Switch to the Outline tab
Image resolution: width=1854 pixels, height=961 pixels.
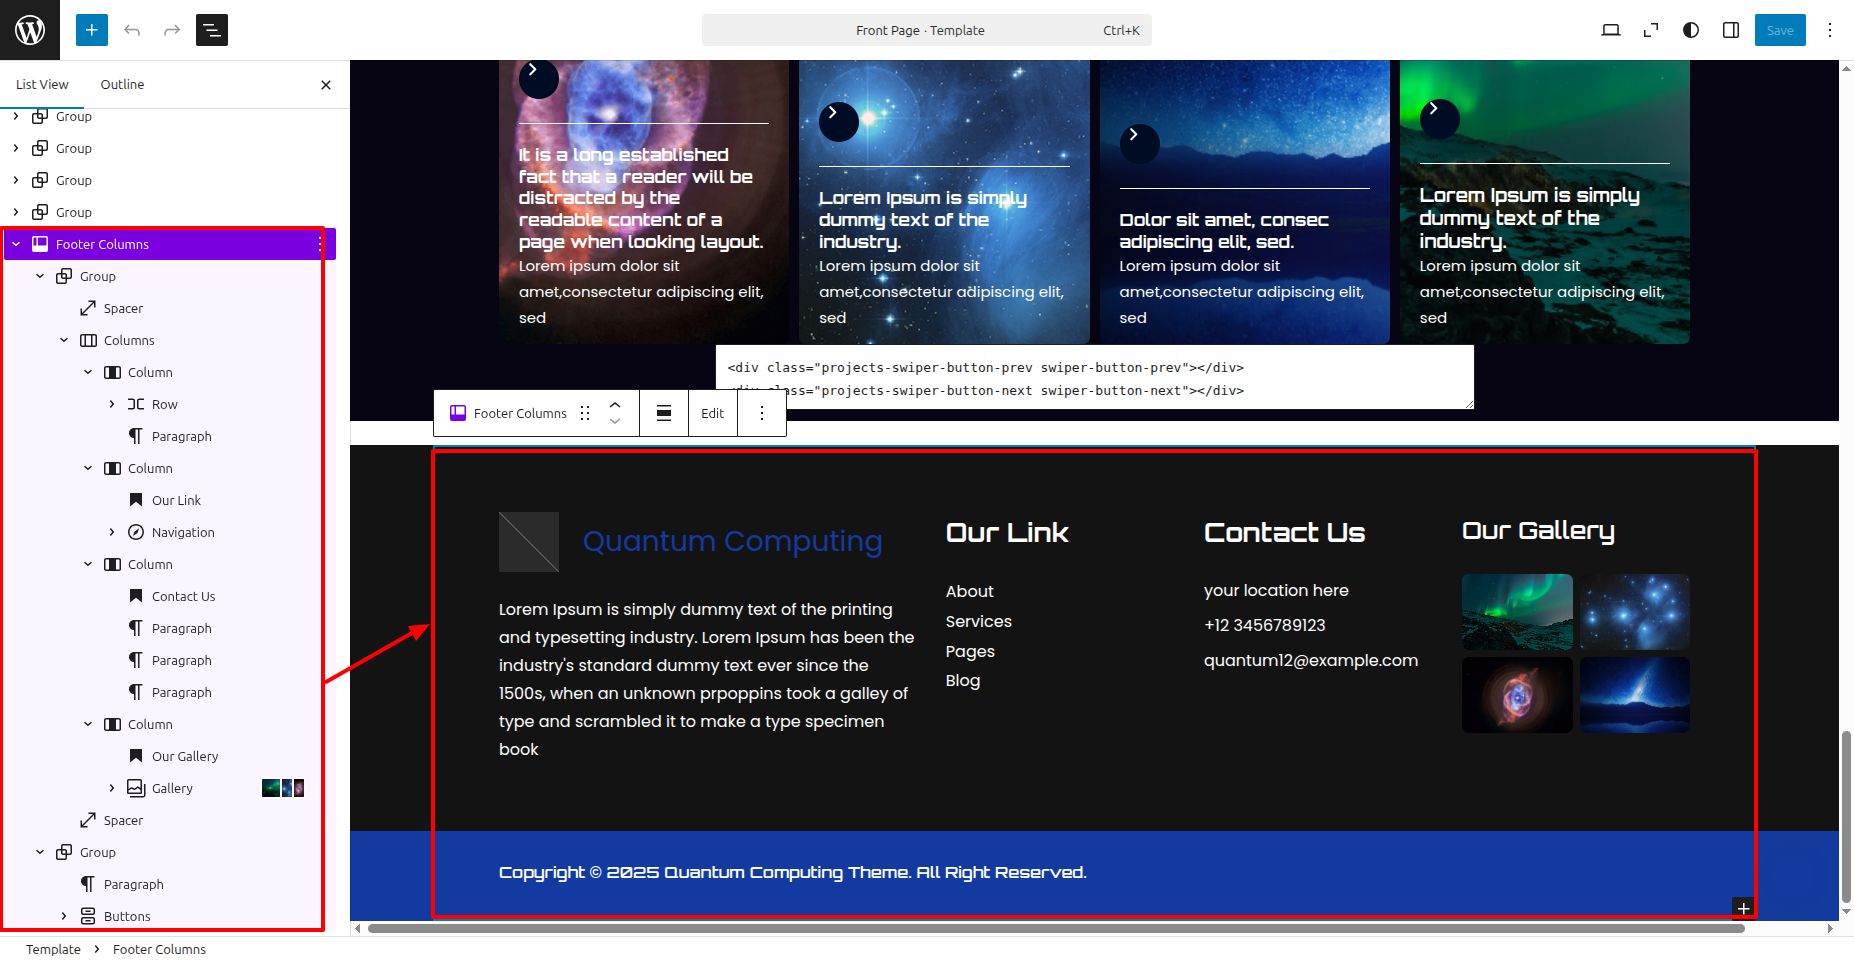122,85
